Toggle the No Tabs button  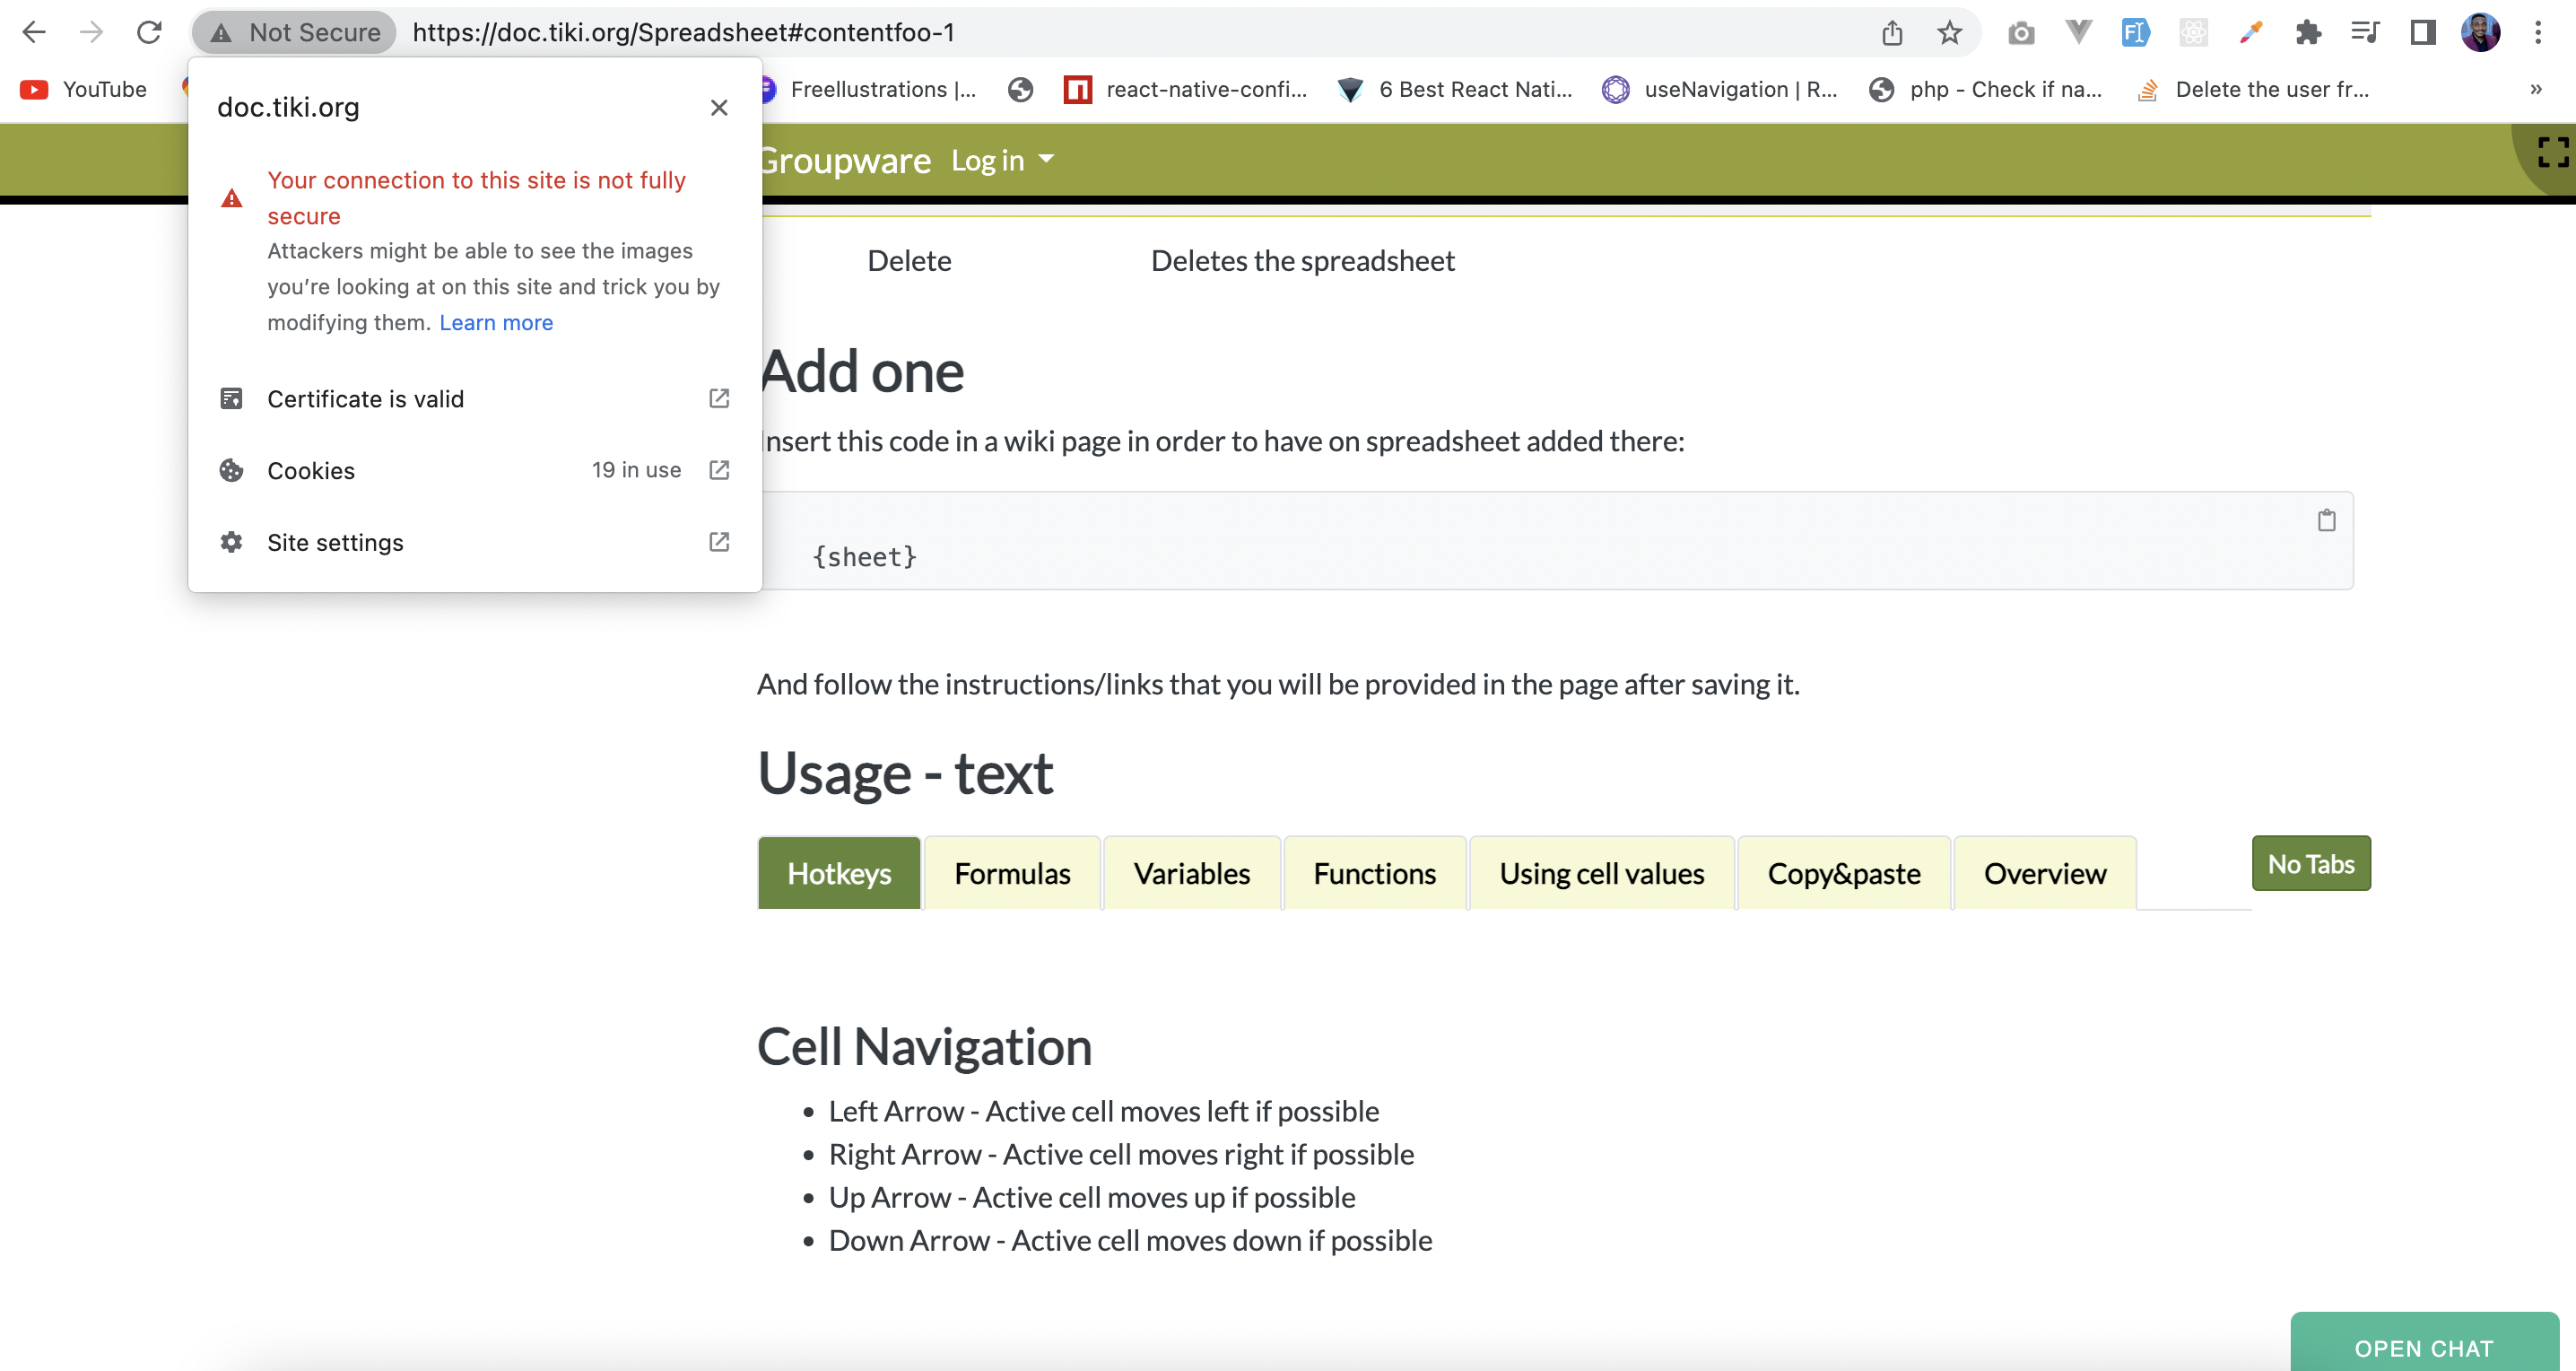(x=2311, y=863)
